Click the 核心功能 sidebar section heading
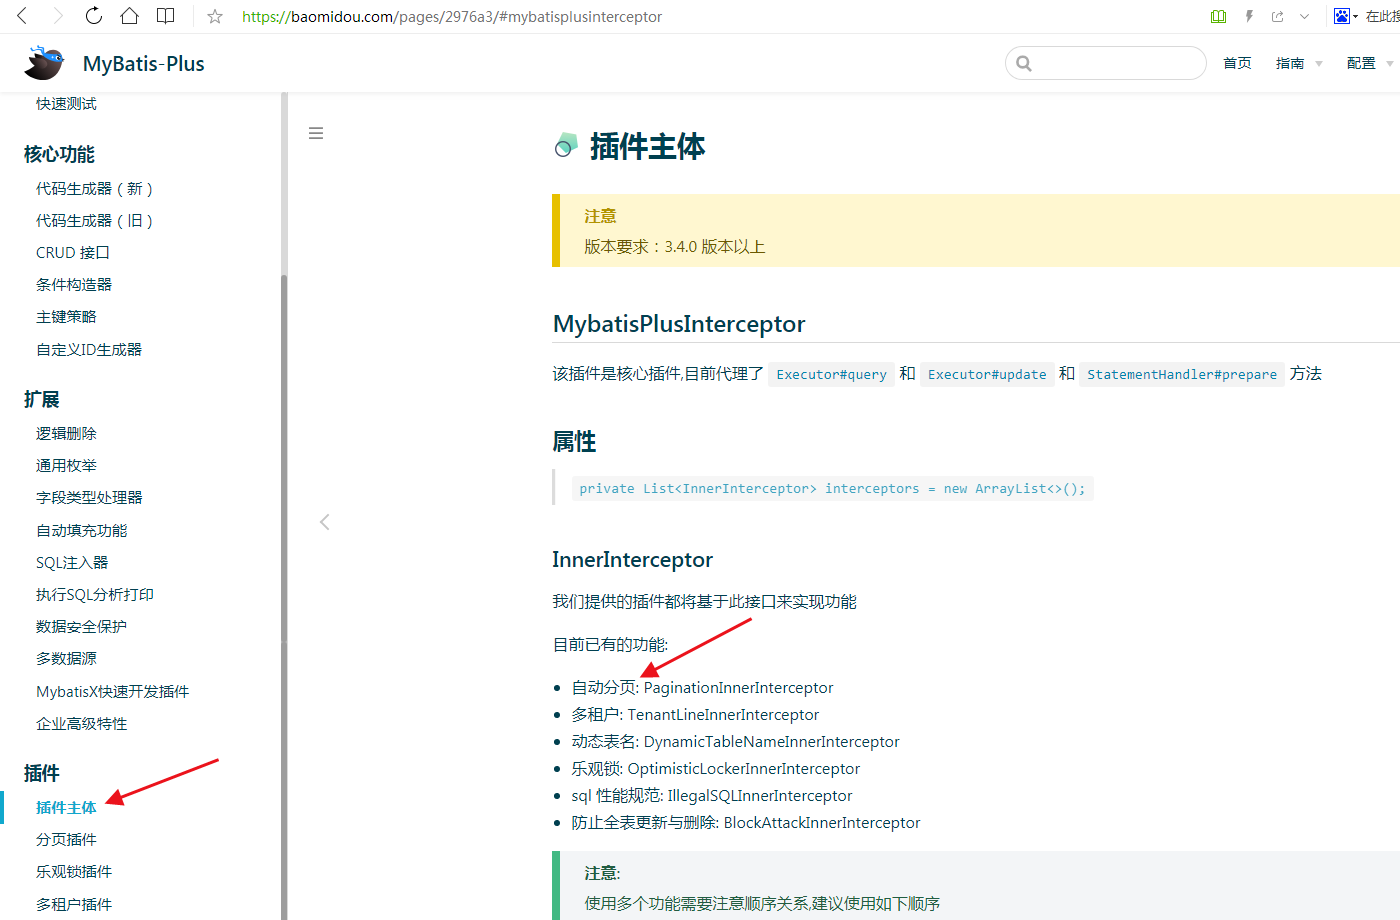 [59, 154]
